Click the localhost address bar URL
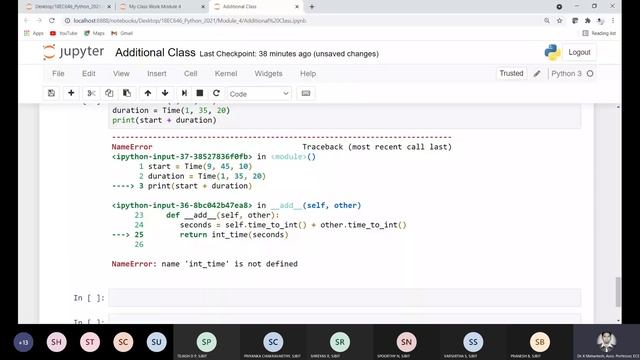The image size is (640, 360). pos(190,20)
